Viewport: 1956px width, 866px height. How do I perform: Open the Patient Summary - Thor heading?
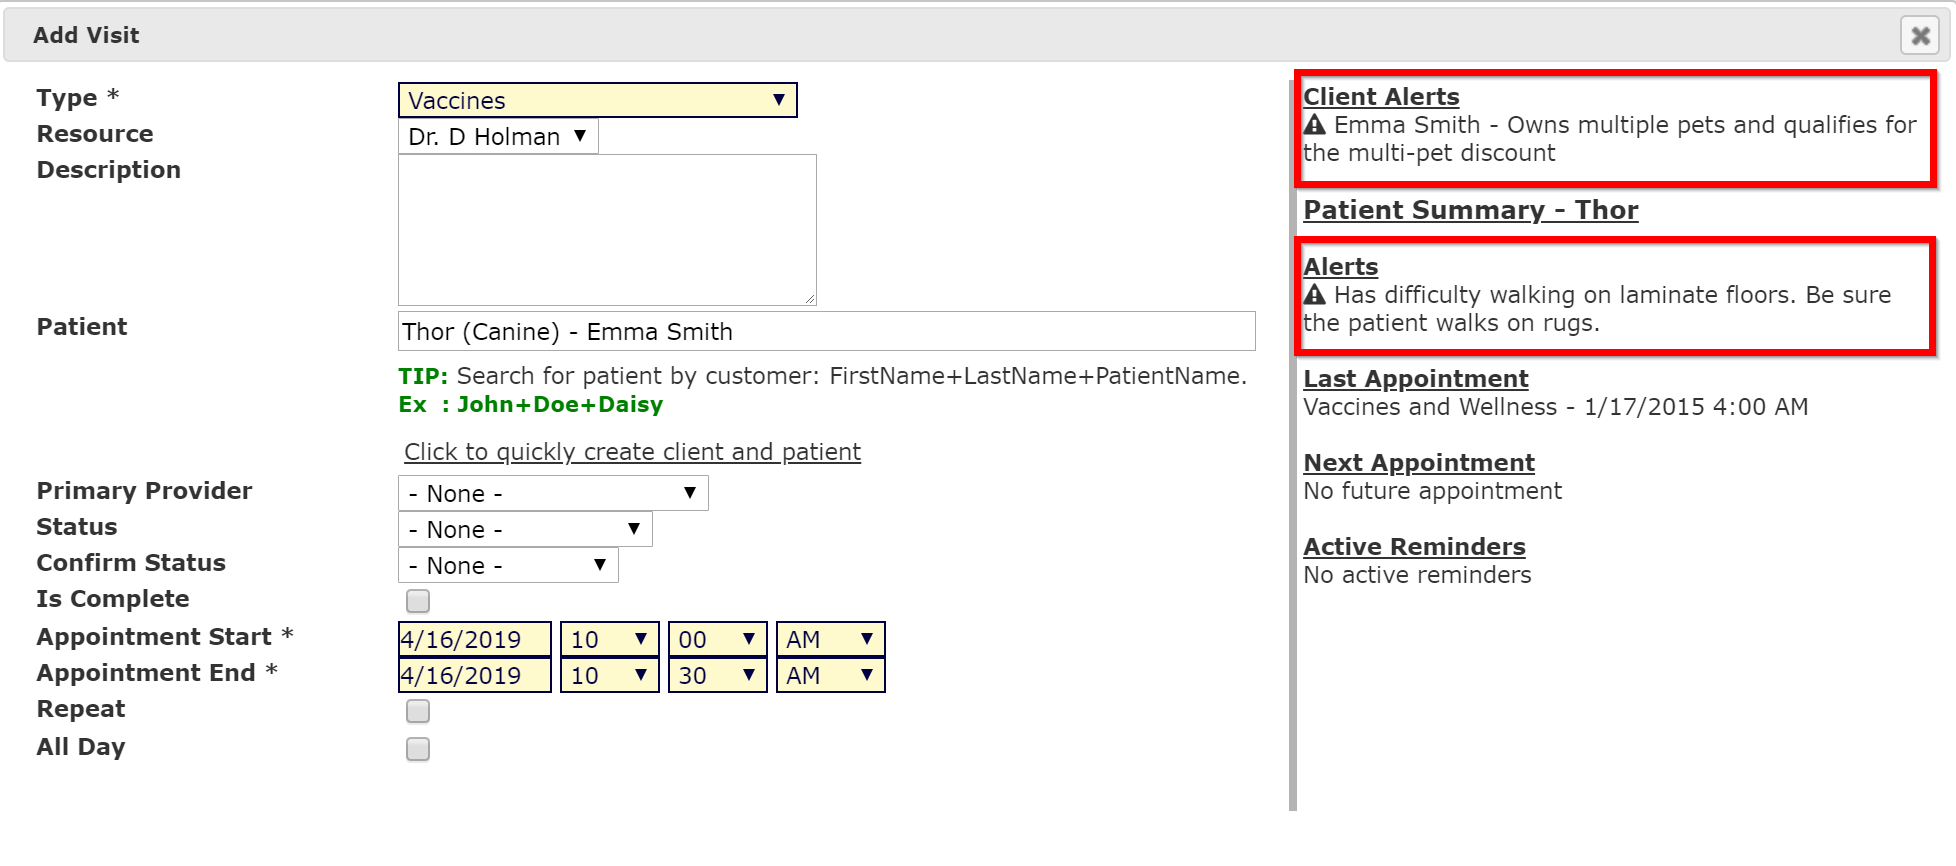pos(1470,210)
